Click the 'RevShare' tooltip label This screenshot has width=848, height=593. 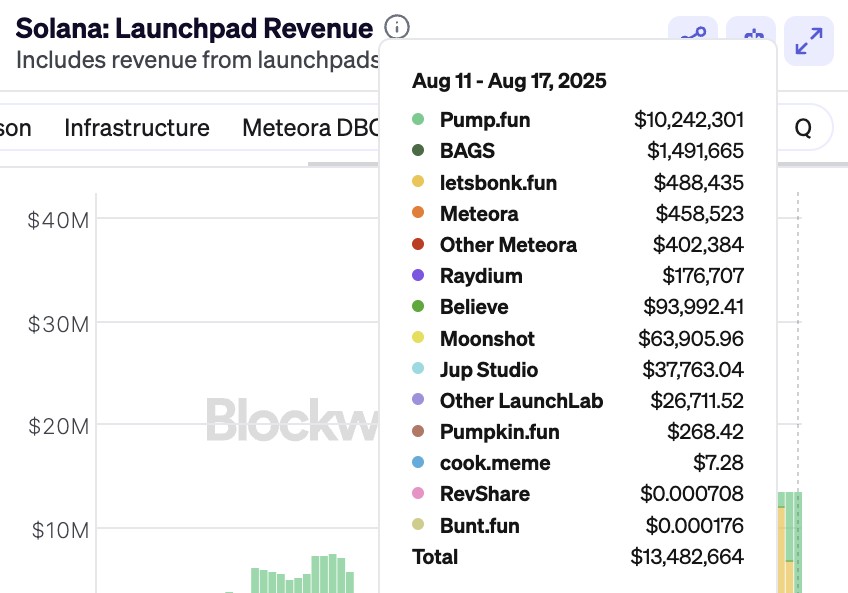(485, 494)
